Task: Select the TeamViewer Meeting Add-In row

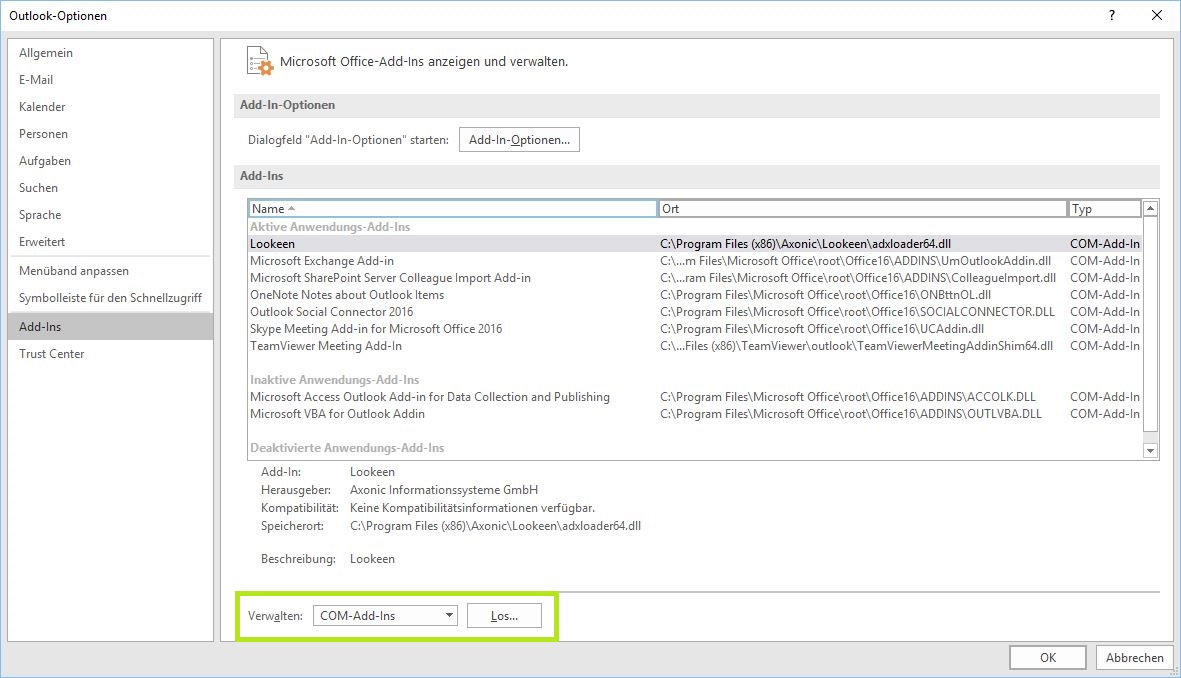Action: pos(326,346)
